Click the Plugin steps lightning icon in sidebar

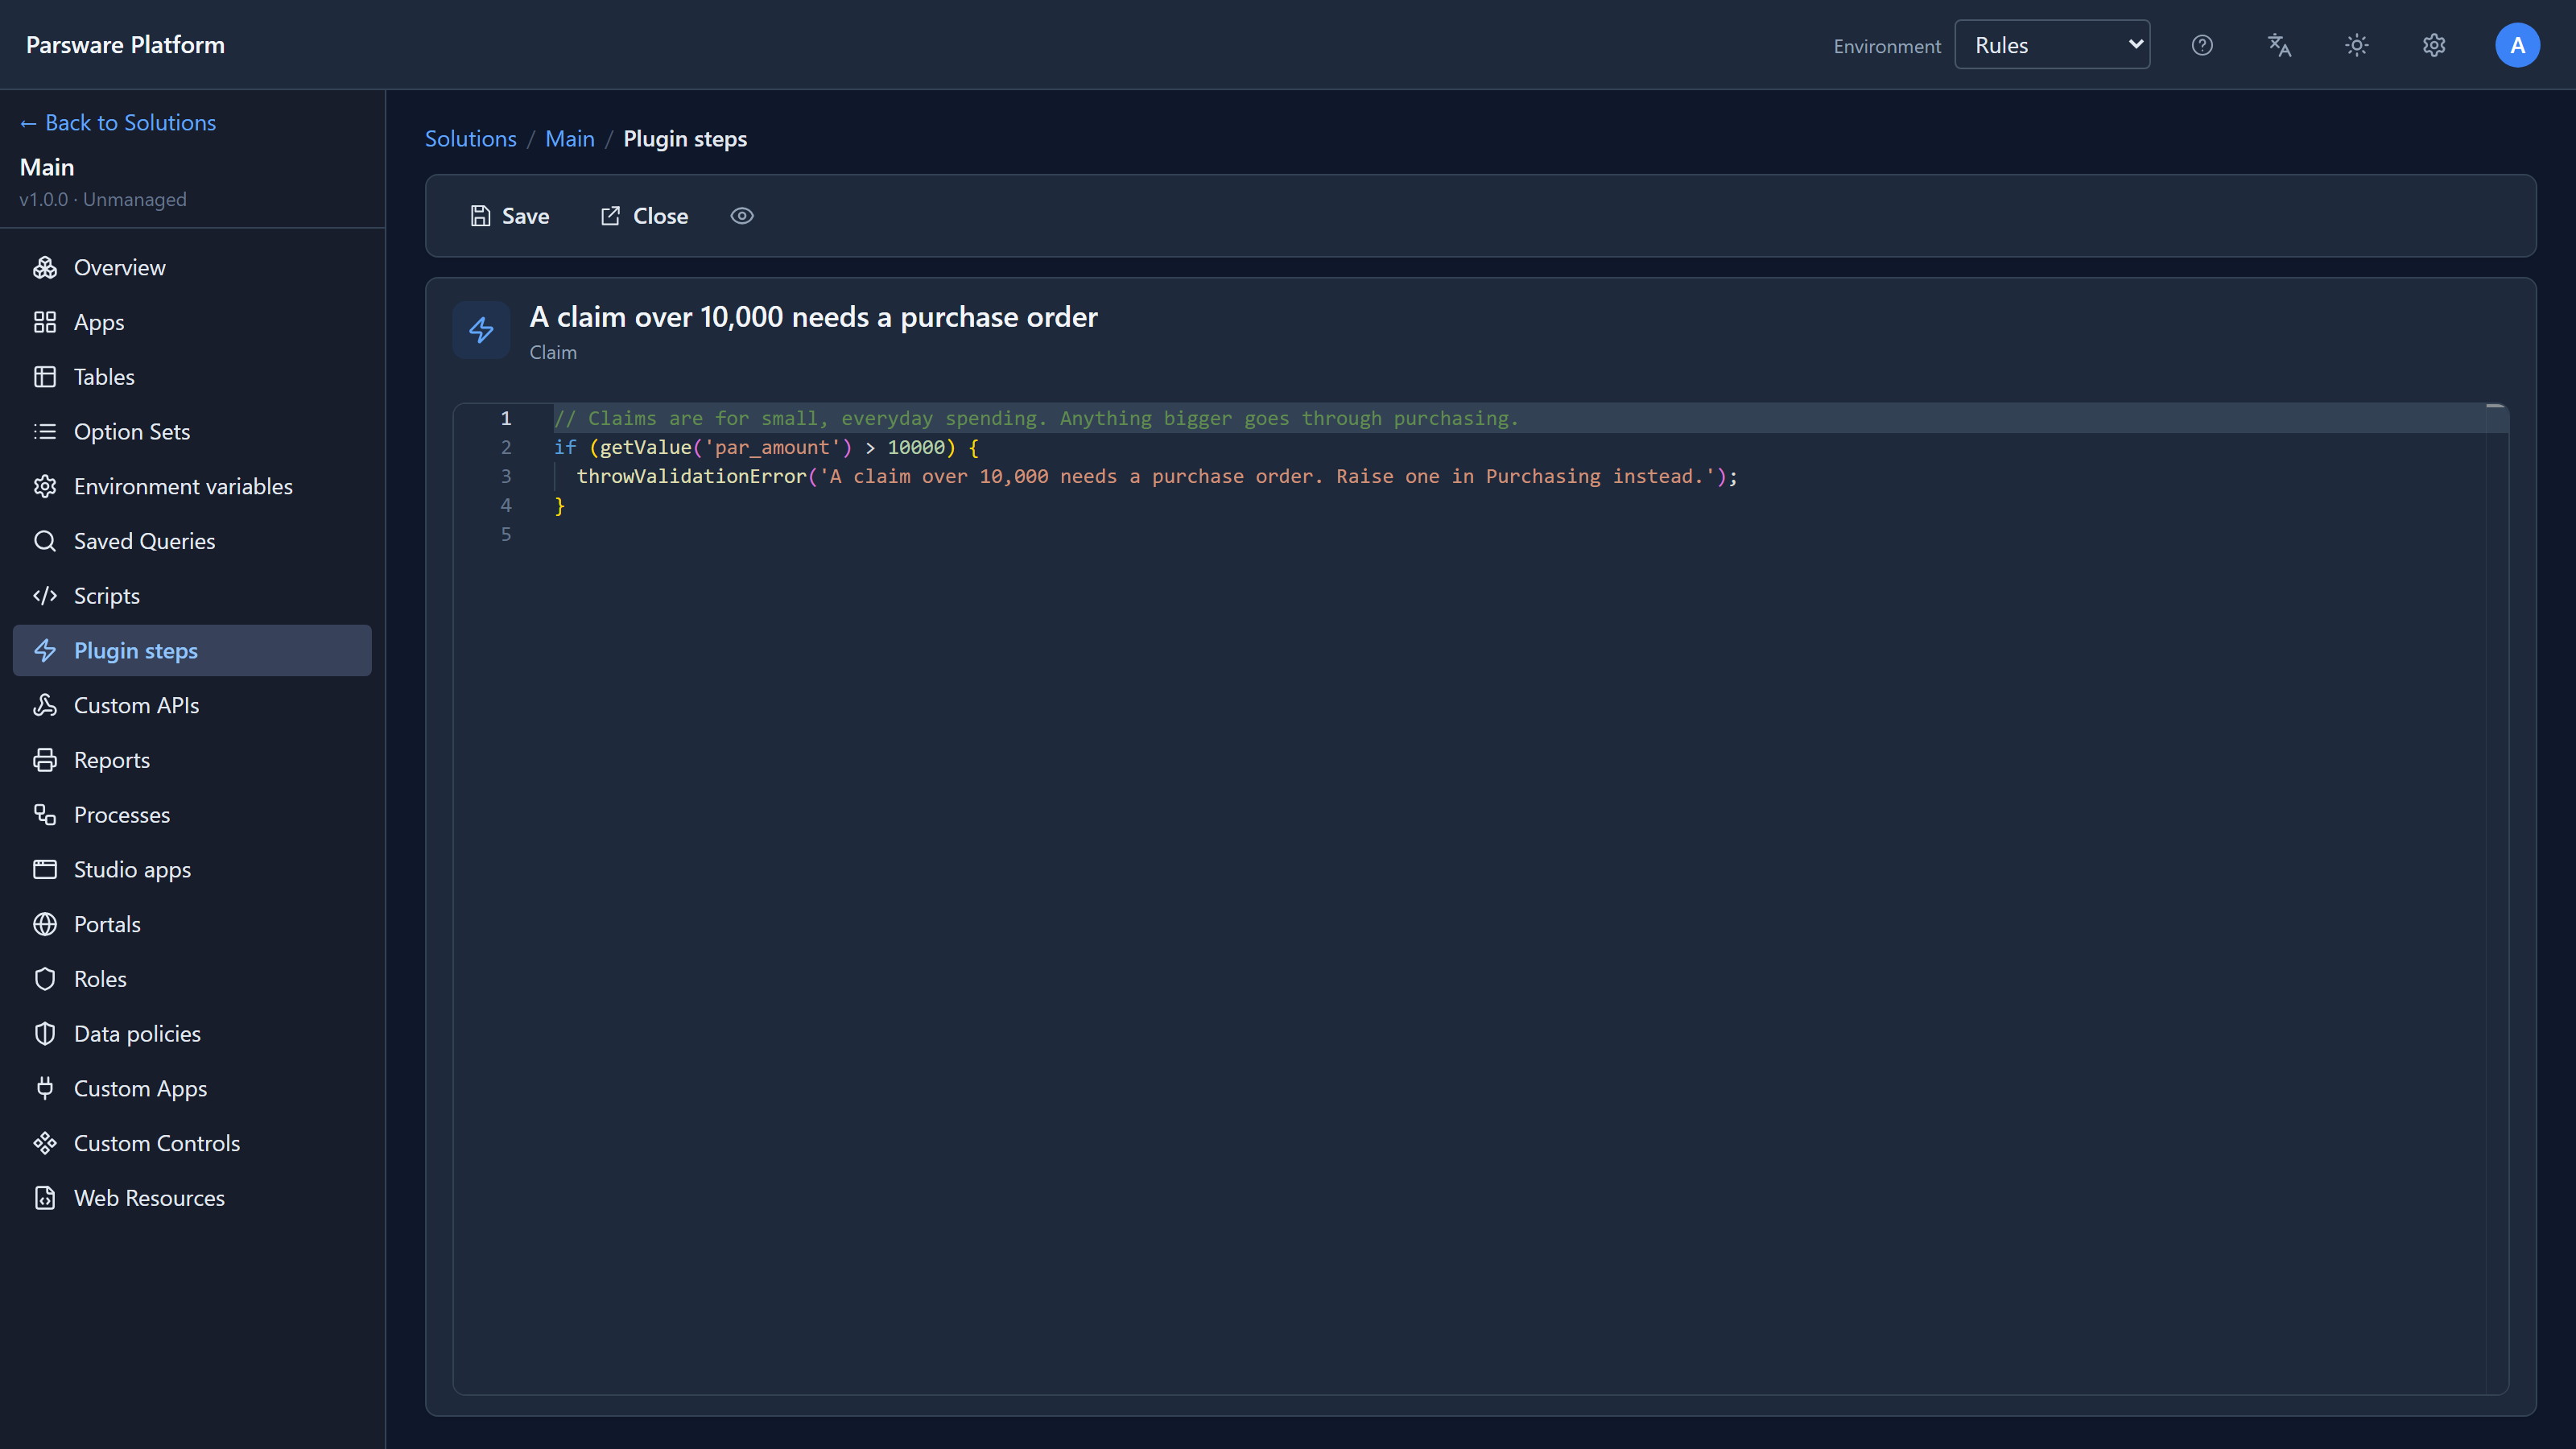point(45,651)
